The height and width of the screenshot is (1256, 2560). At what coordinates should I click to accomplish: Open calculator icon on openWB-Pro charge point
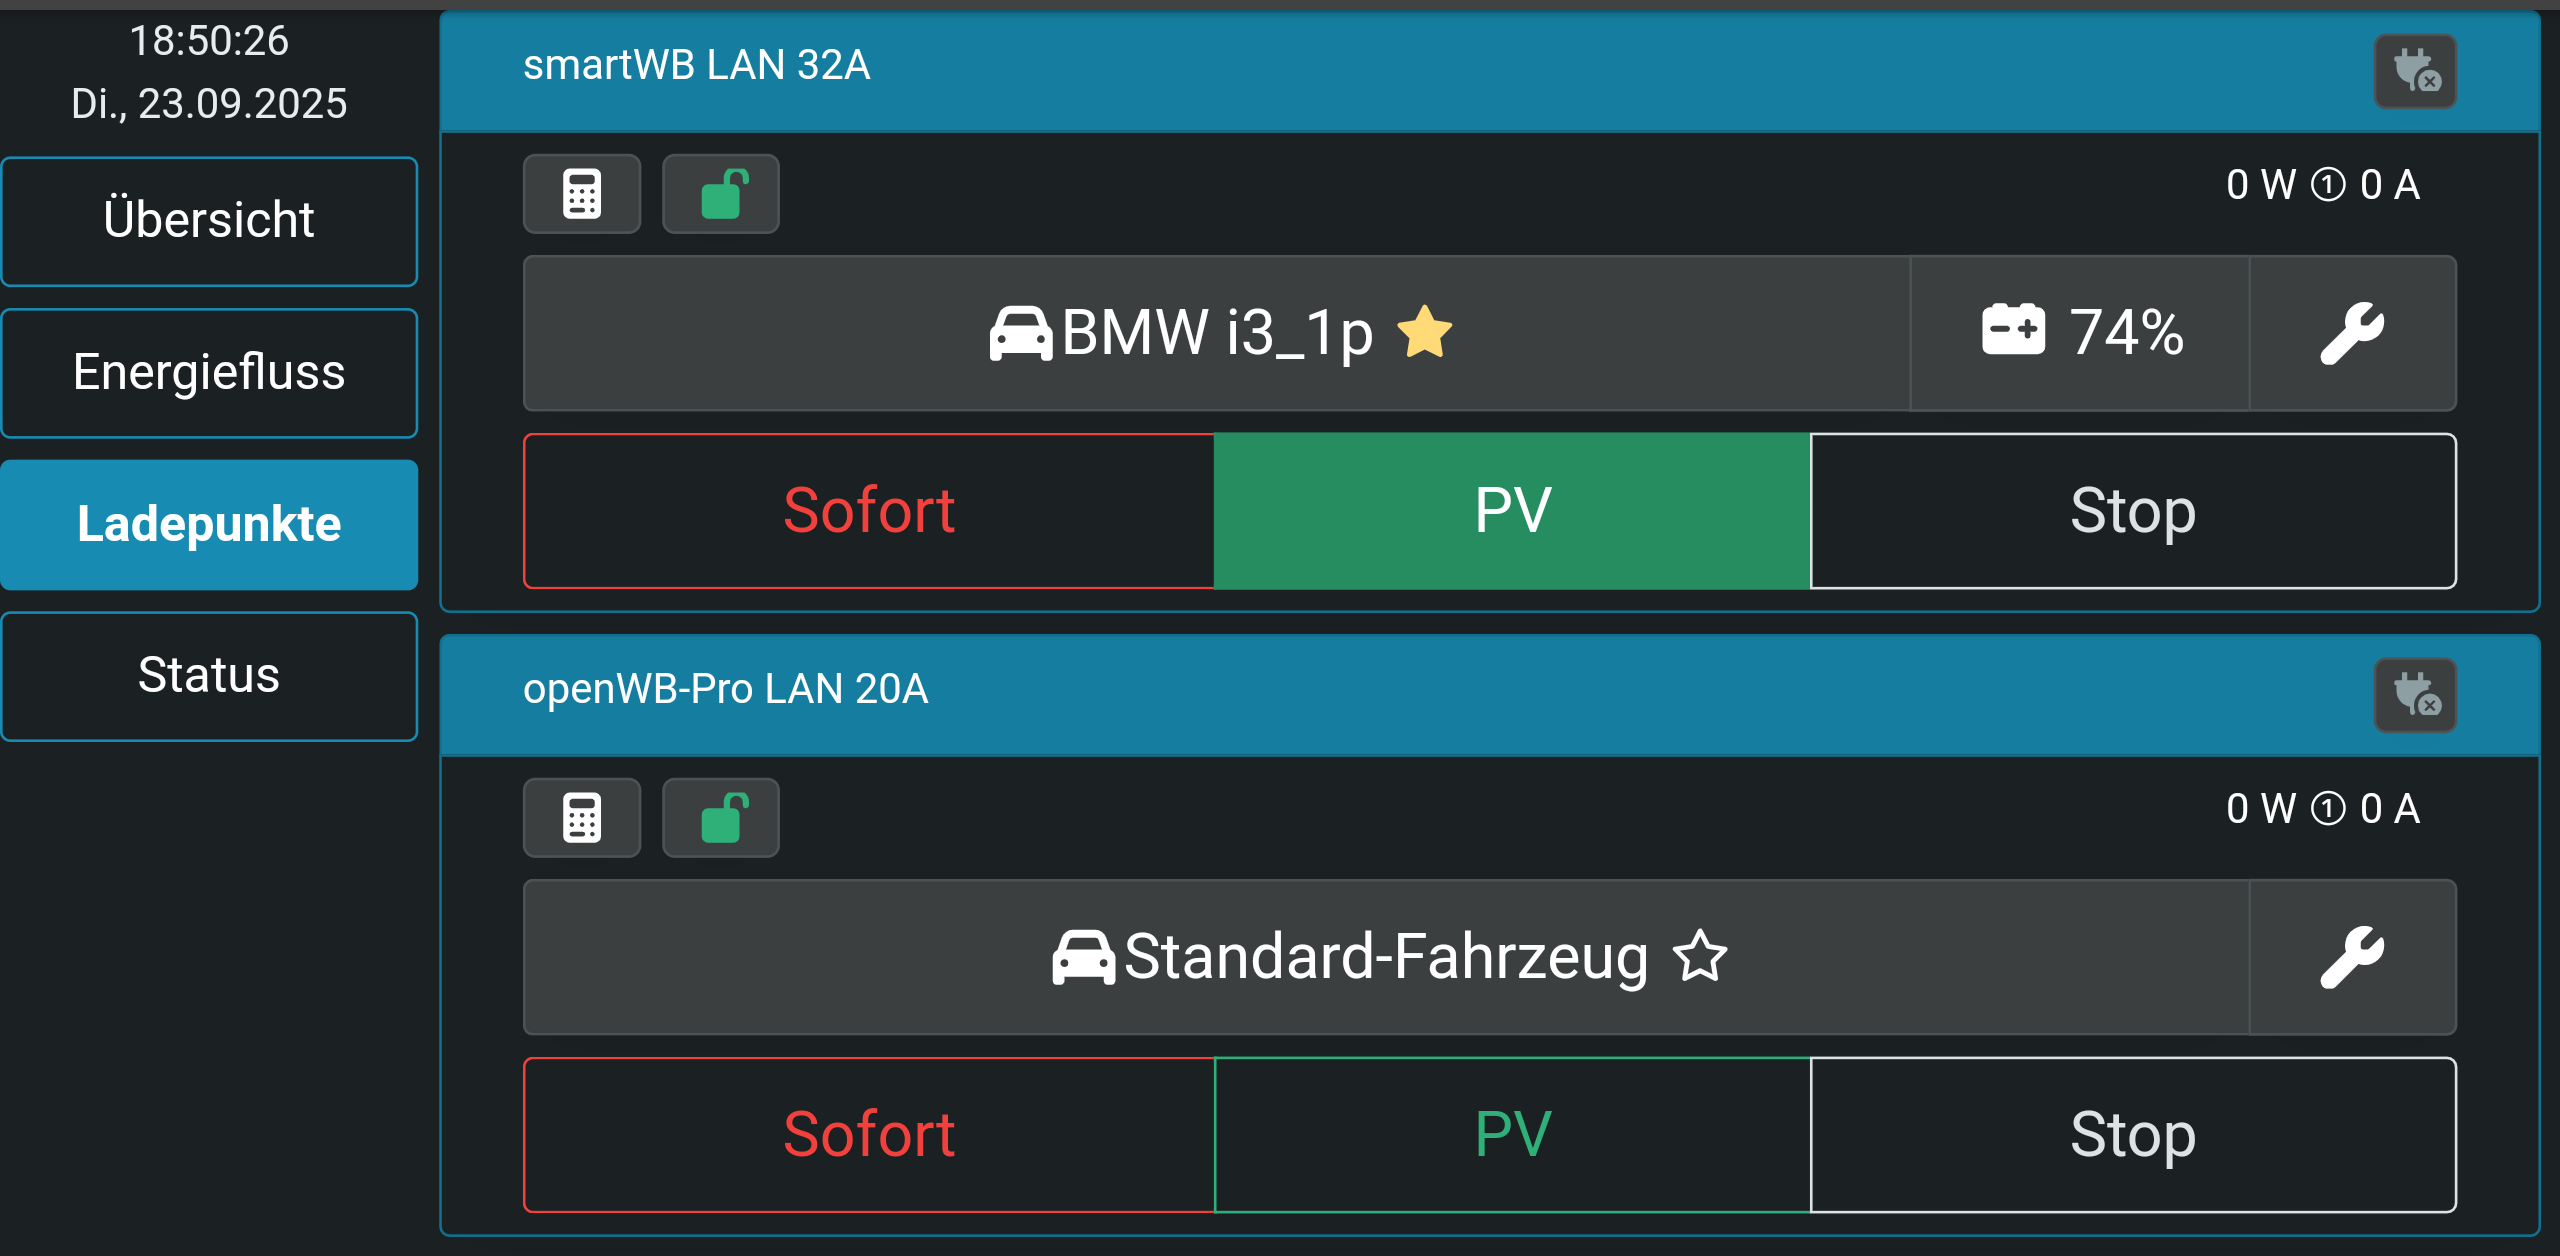[x=582, y=818]
